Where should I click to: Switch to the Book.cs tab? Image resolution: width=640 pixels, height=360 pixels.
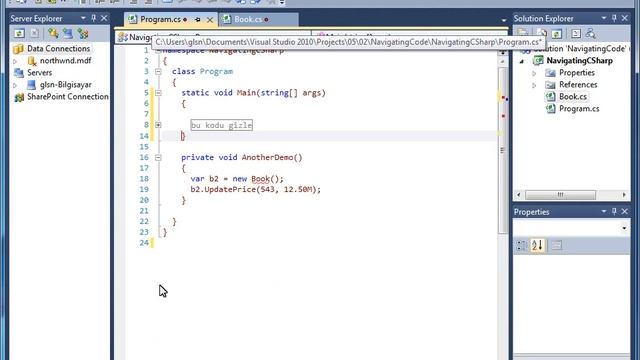(248, 19)
